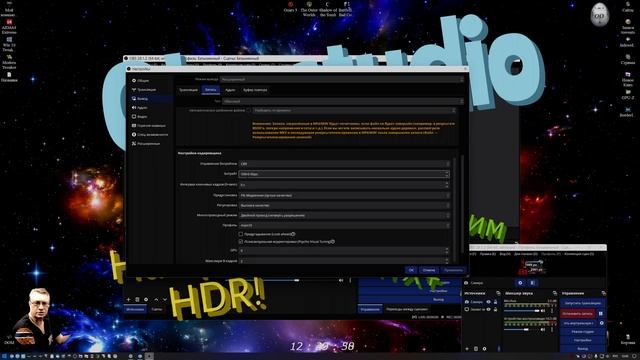Move the source up in the back OBS window
Screen dimensions: 640x360
tap(156, 299)
